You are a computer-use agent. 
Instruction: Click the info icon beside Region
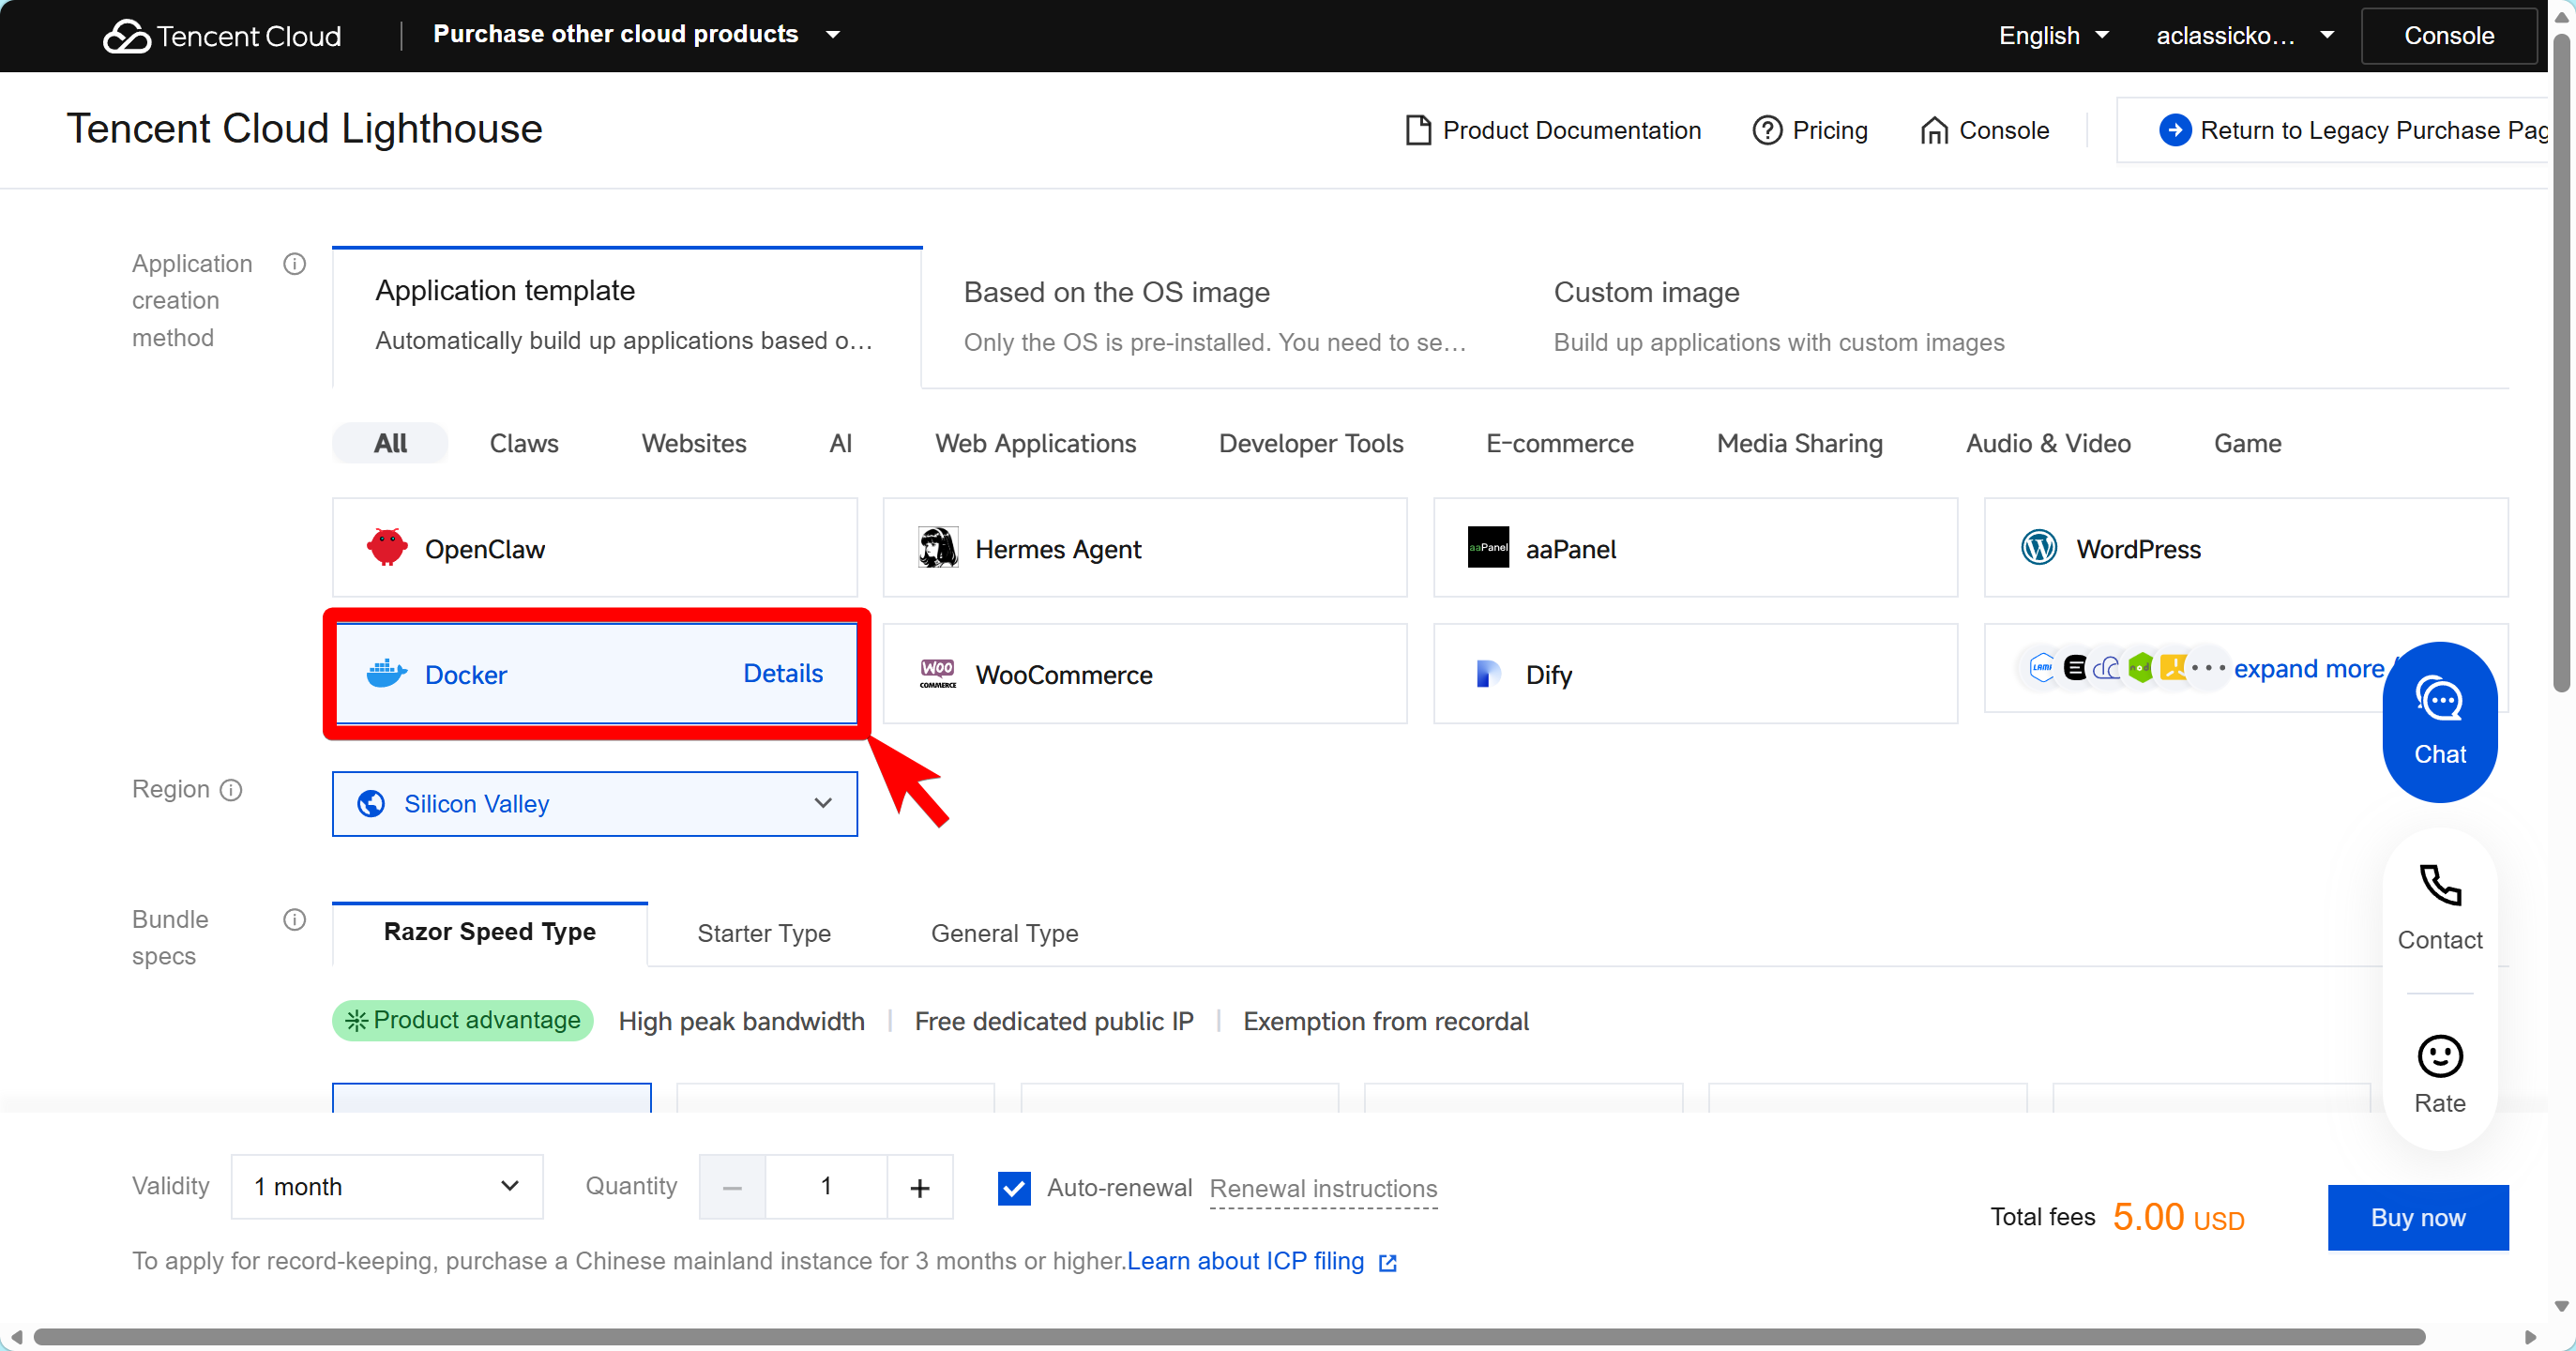pyautogui.click(x=231, y=790)
